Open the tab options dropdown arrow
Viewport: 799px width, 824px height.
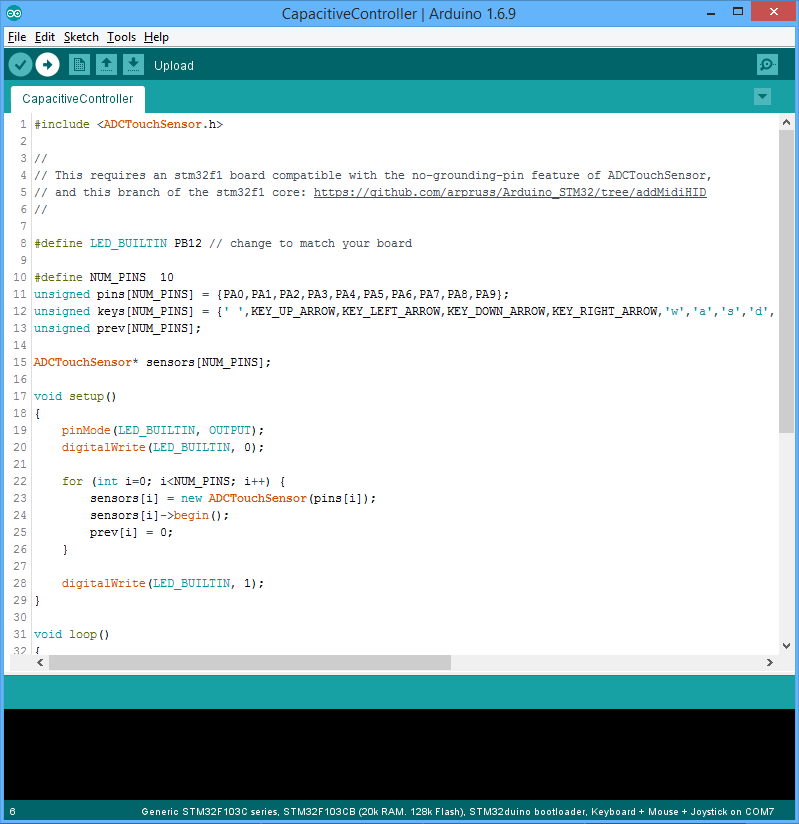pos(762,97)
